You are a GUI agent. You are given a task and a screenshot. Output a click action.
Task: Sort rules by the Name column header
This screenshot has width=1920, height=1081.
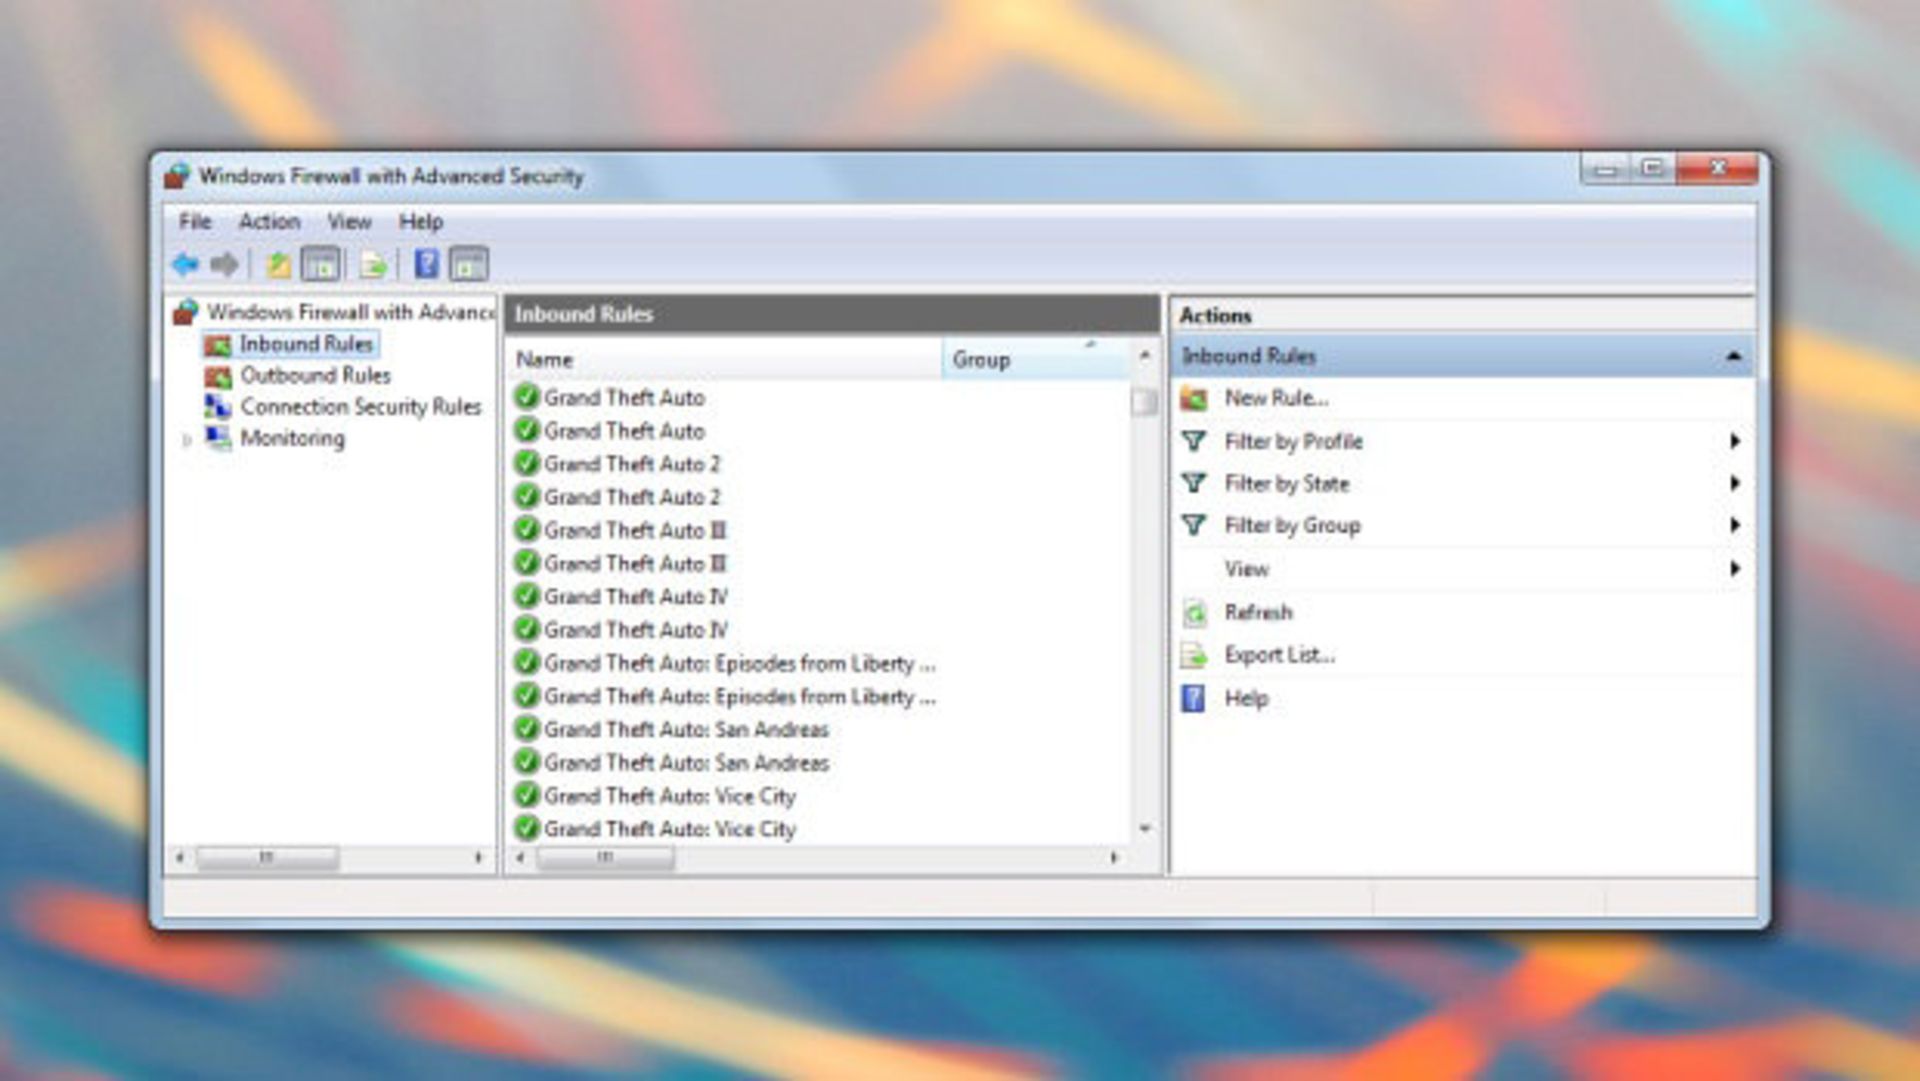(x=724, y=359)
